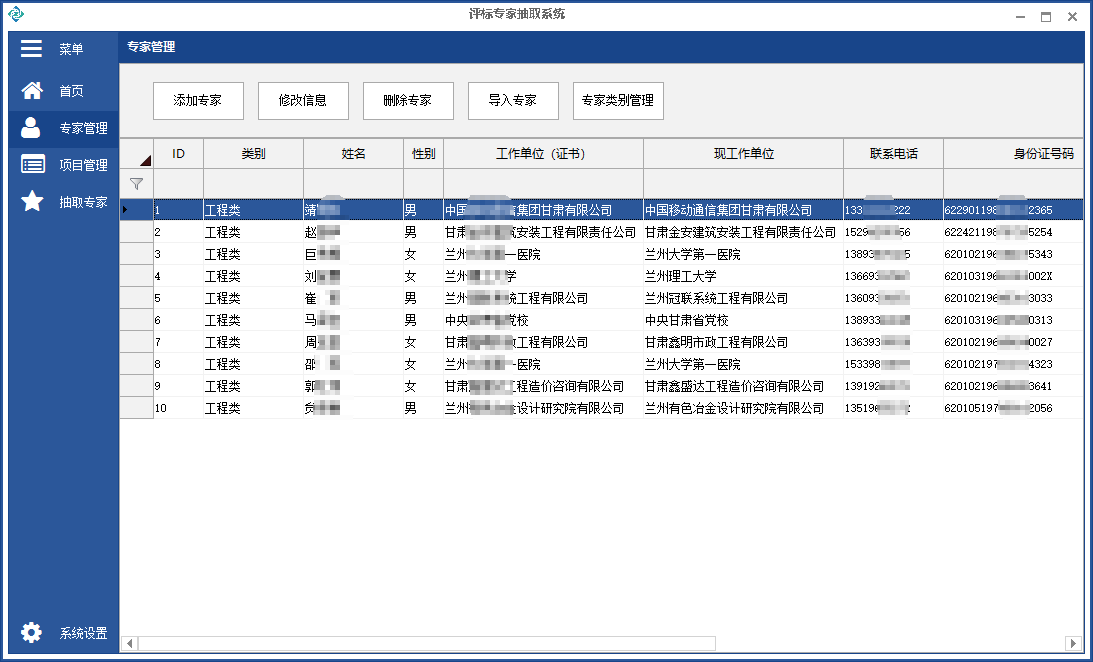The image size is (1093, 662).
Task: Select cell 甘肃鑫盛达工程造价咨询有限公司
Action: pyautogui.click(x=743, y=386)
